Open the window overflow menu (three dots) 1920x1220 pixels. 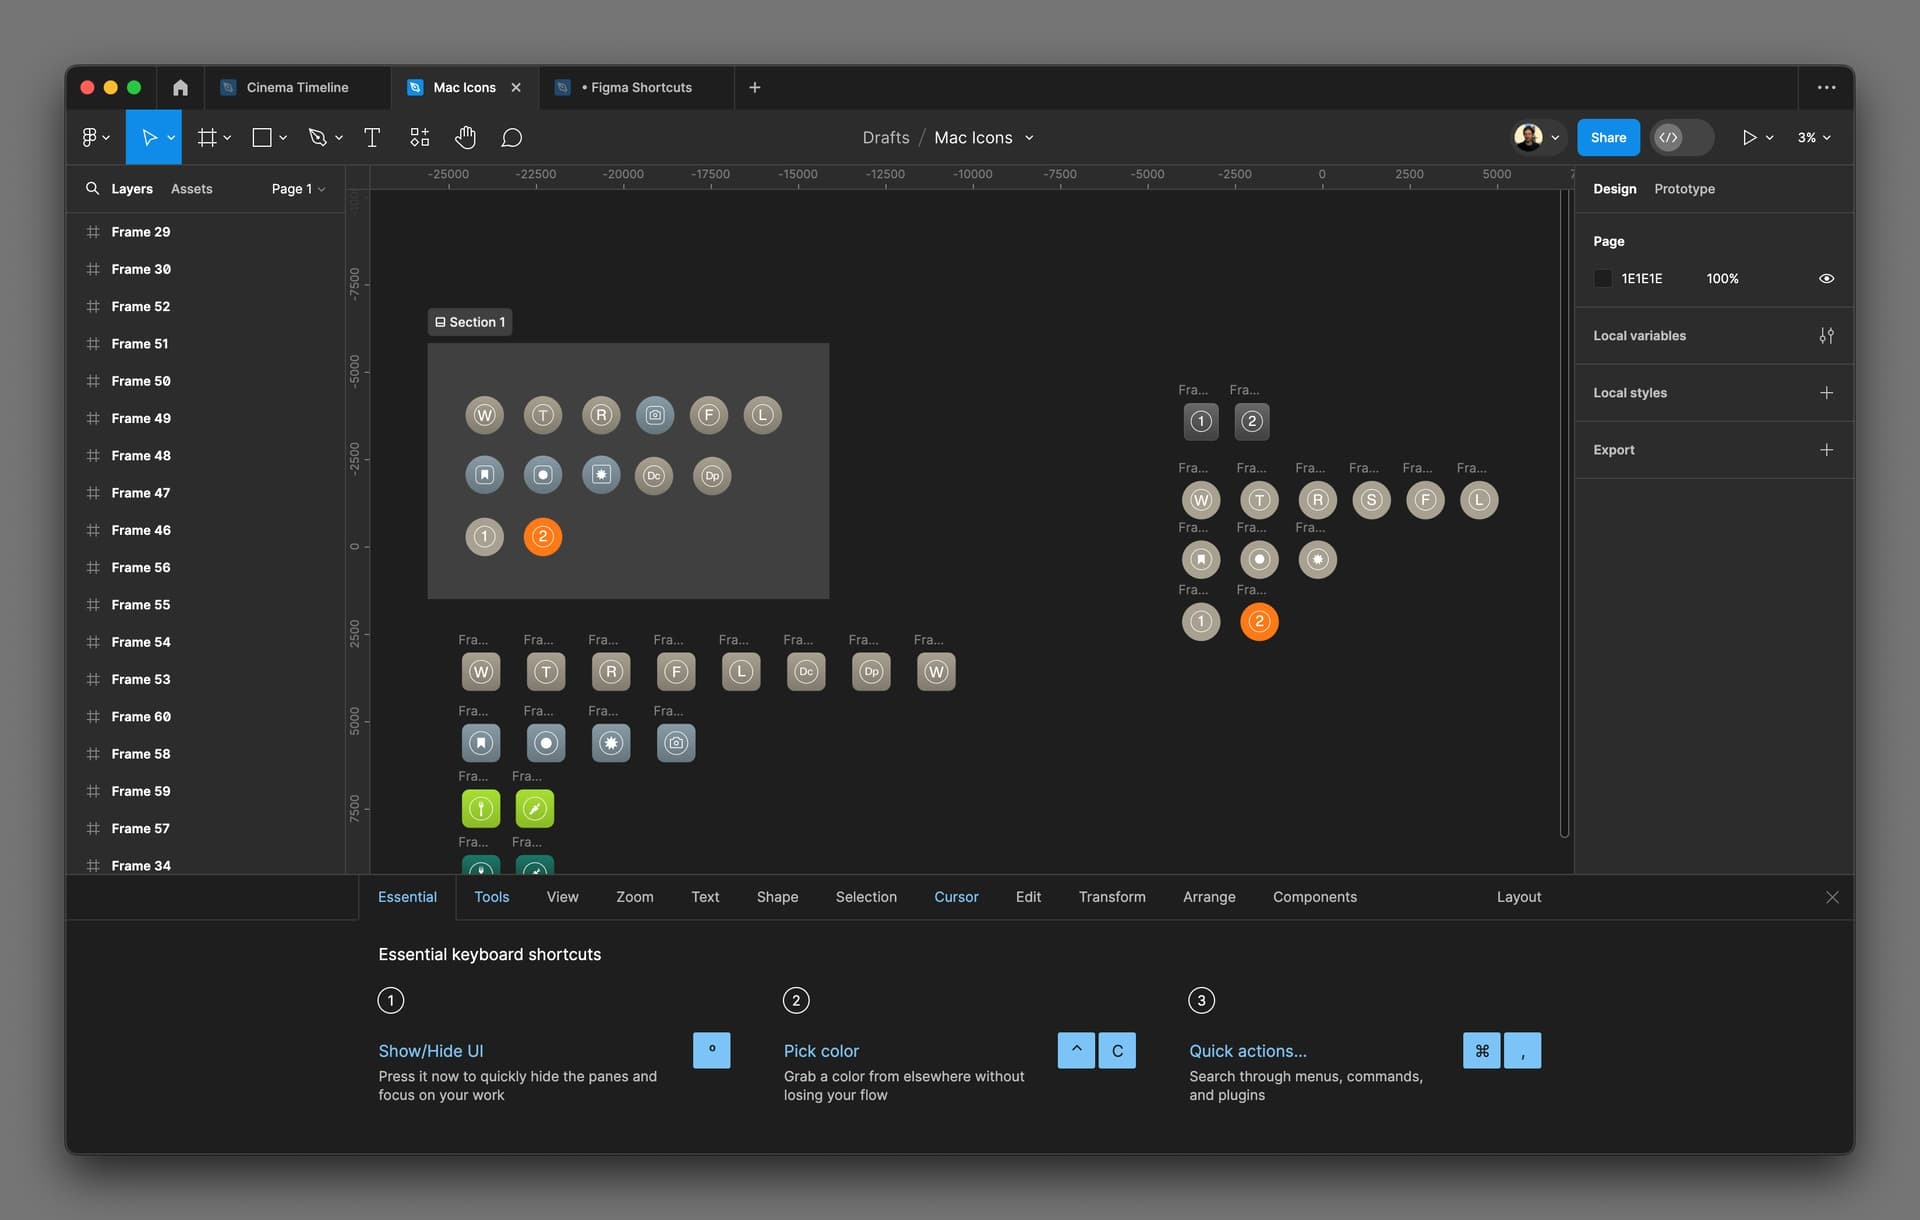coord(1826,87)
